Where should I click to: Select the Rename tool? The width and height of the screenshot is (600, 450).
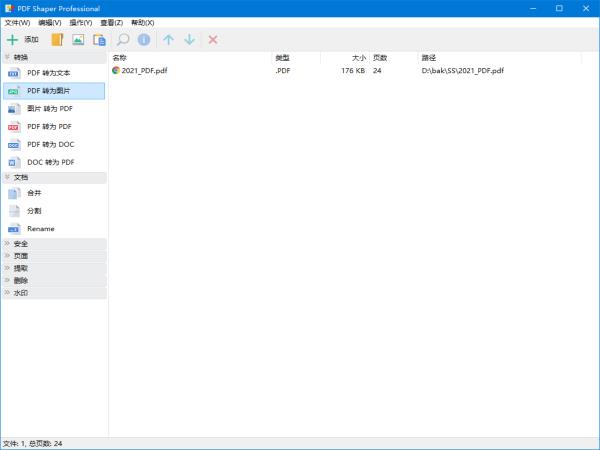point(54,229)
